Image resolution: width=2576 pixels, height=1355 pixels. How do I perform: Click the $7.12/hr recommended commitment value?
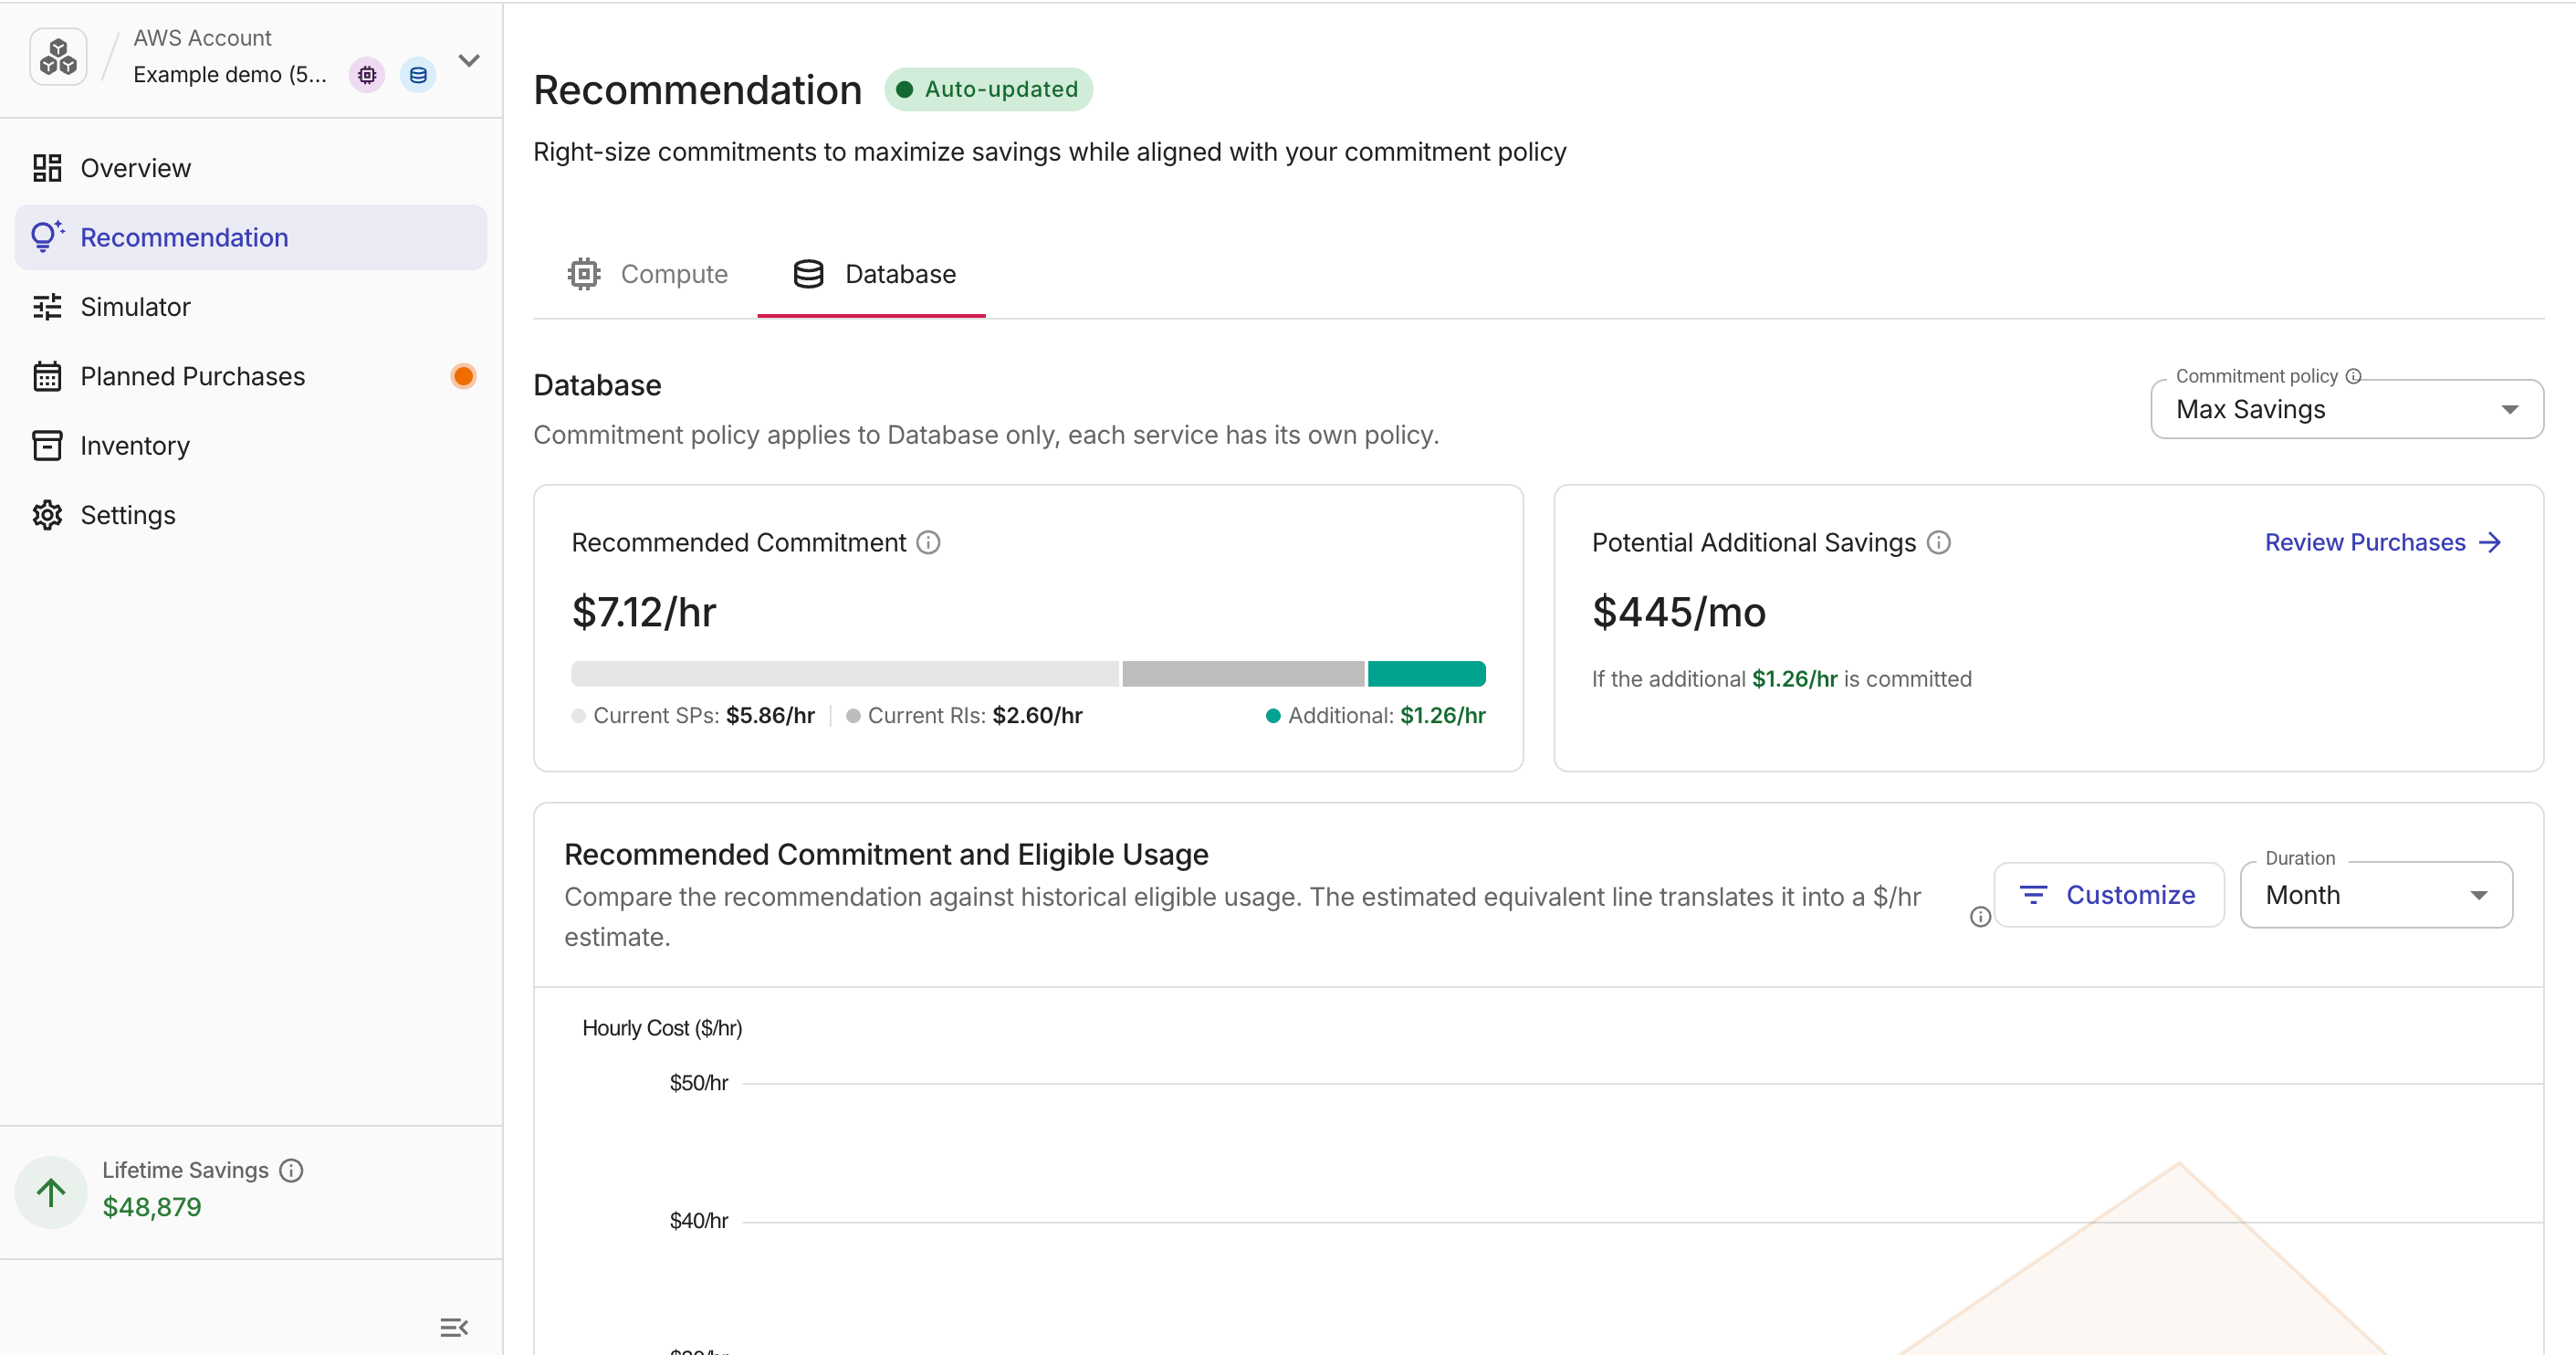(644, 612)
